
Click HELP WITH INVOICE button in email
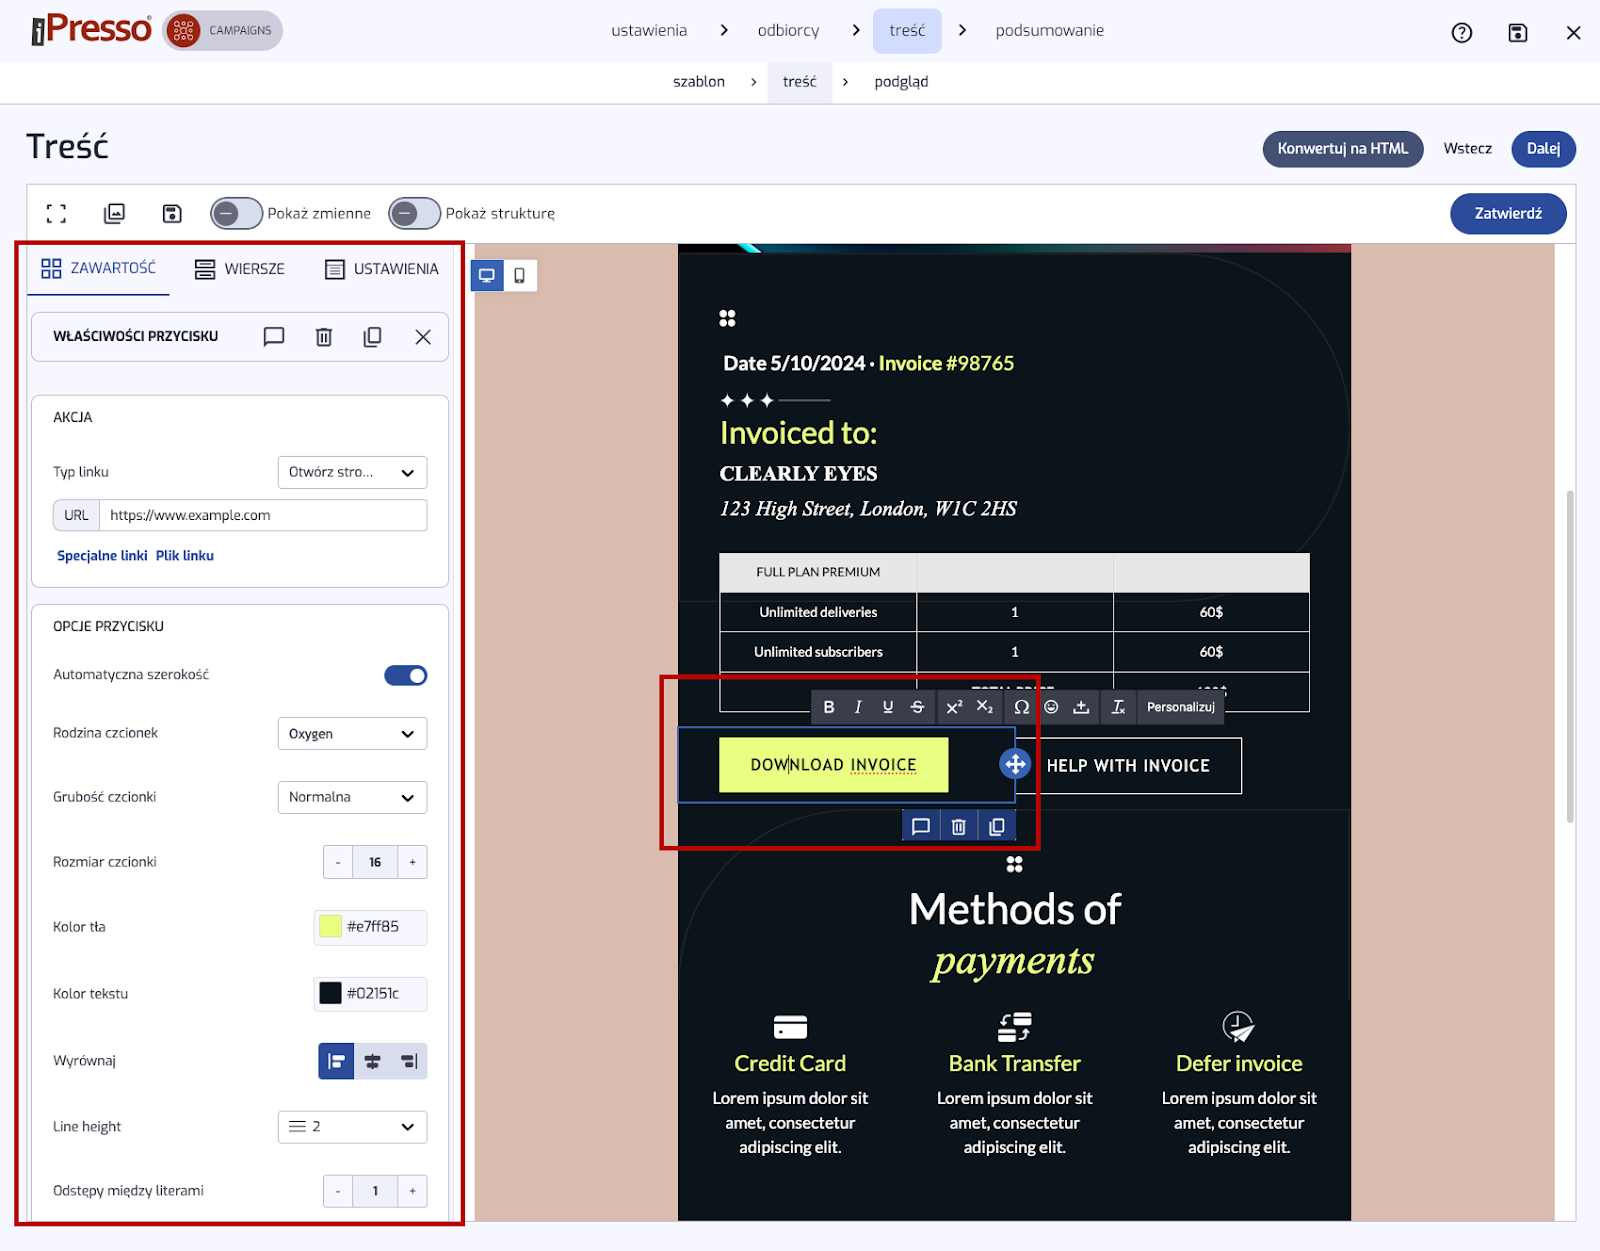(x=1128, y=766)
